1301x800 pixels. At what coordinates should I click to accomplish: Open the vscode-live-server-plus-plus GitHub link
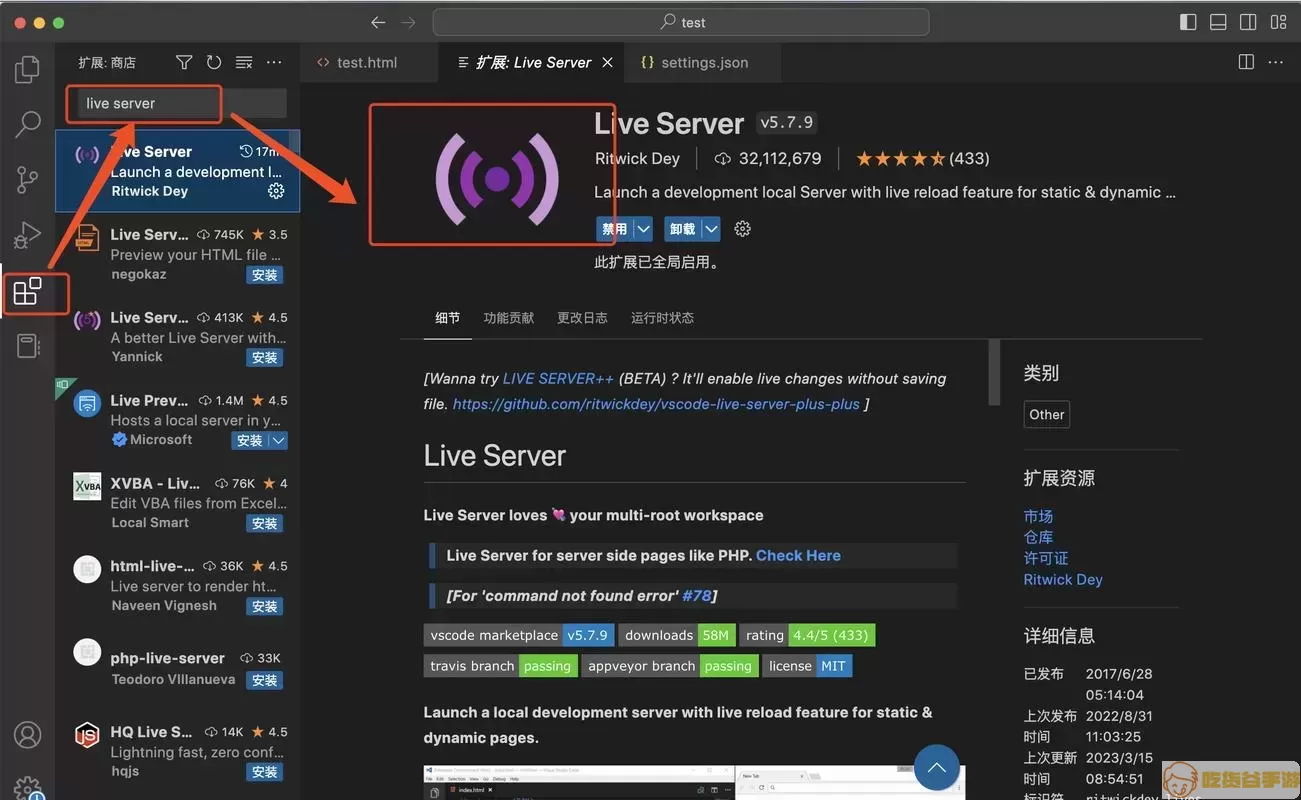tap(656, 404)
